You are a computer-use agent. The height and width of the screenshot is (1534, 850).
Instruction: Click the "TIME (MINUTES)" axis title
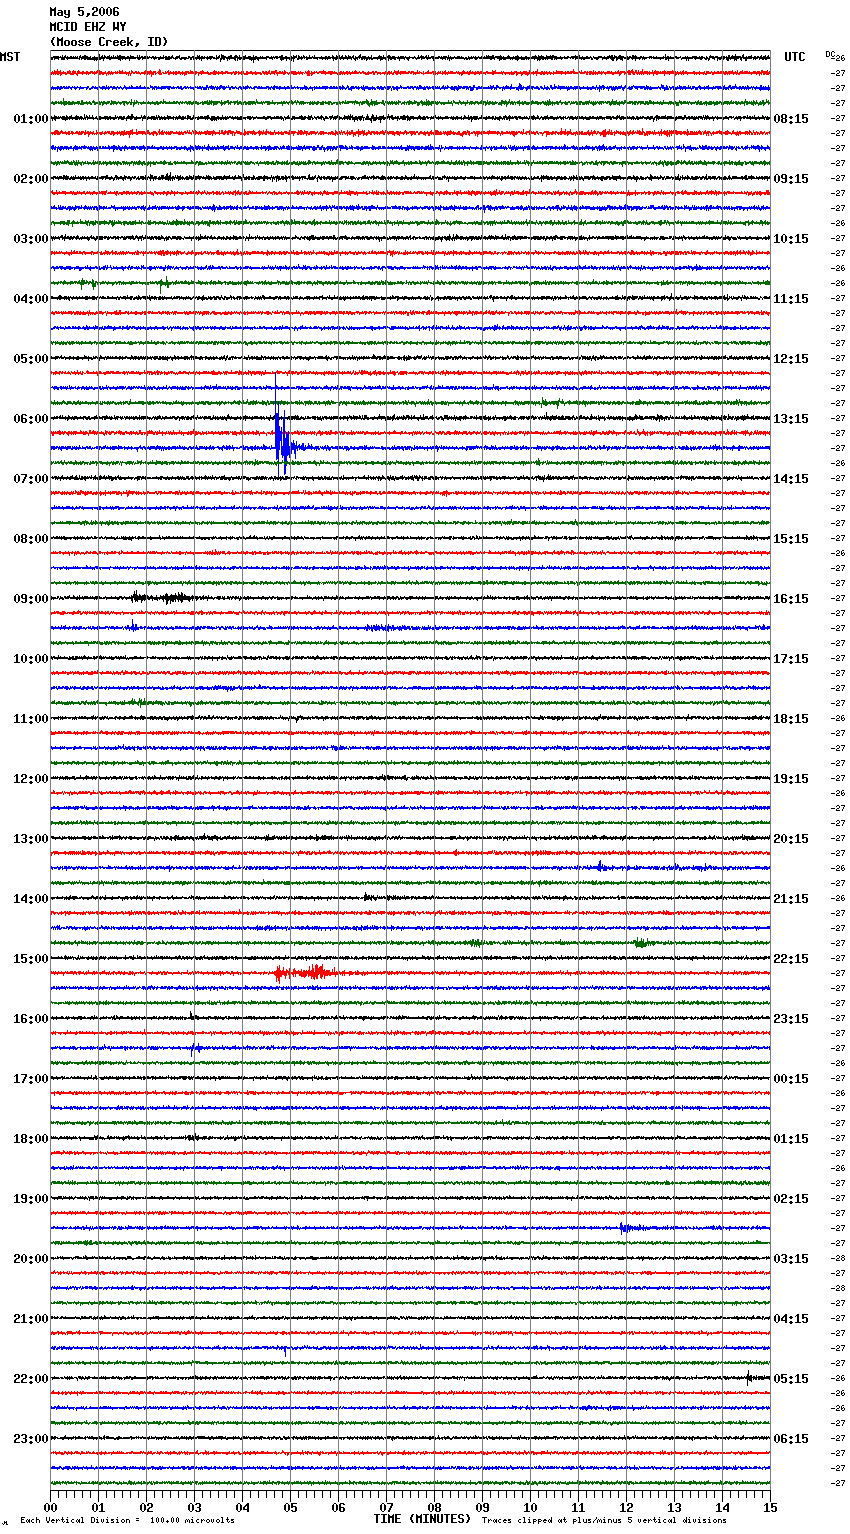(x=422, y=1519)
